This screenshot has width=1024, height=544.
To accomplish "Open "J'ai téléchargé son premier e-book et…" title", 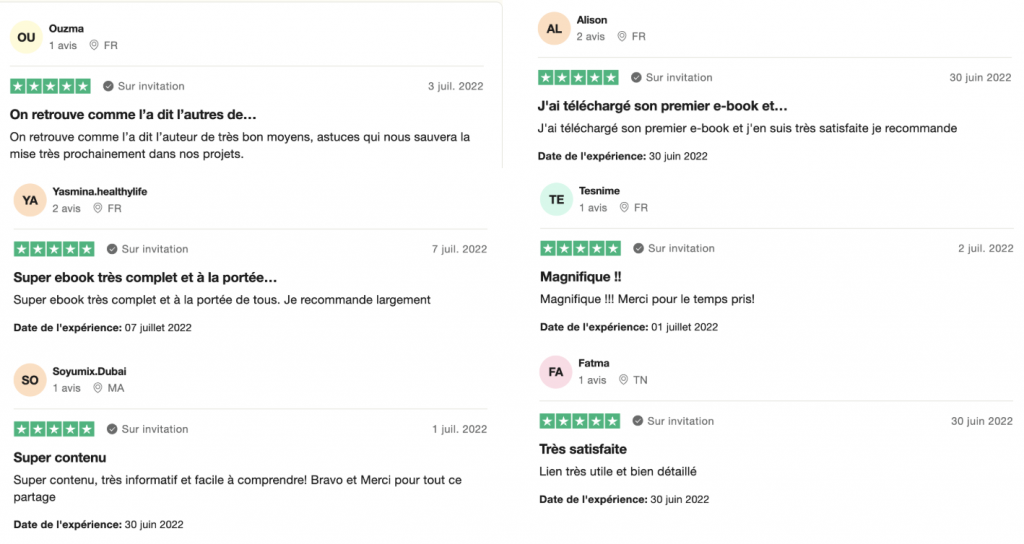I will tap(662, 106).
